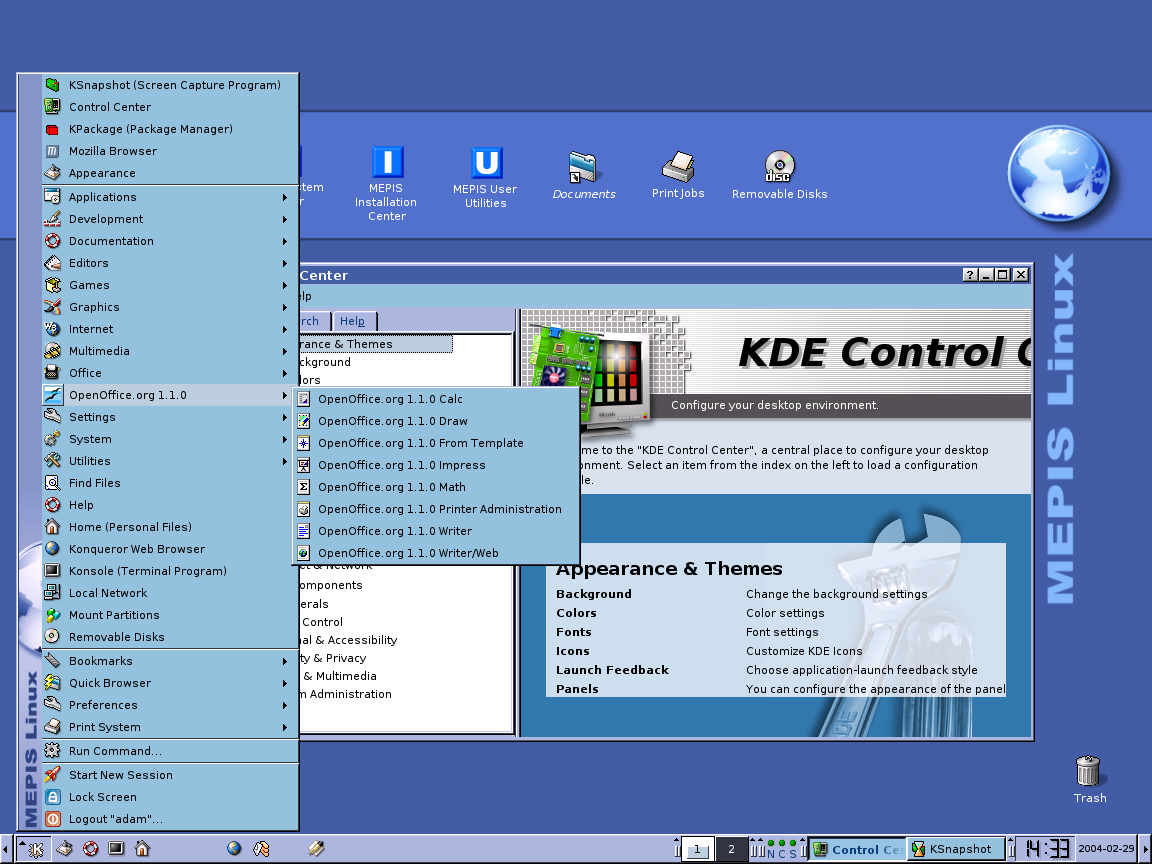Click the Panels link in Control Center

click(x=577, y=689)
